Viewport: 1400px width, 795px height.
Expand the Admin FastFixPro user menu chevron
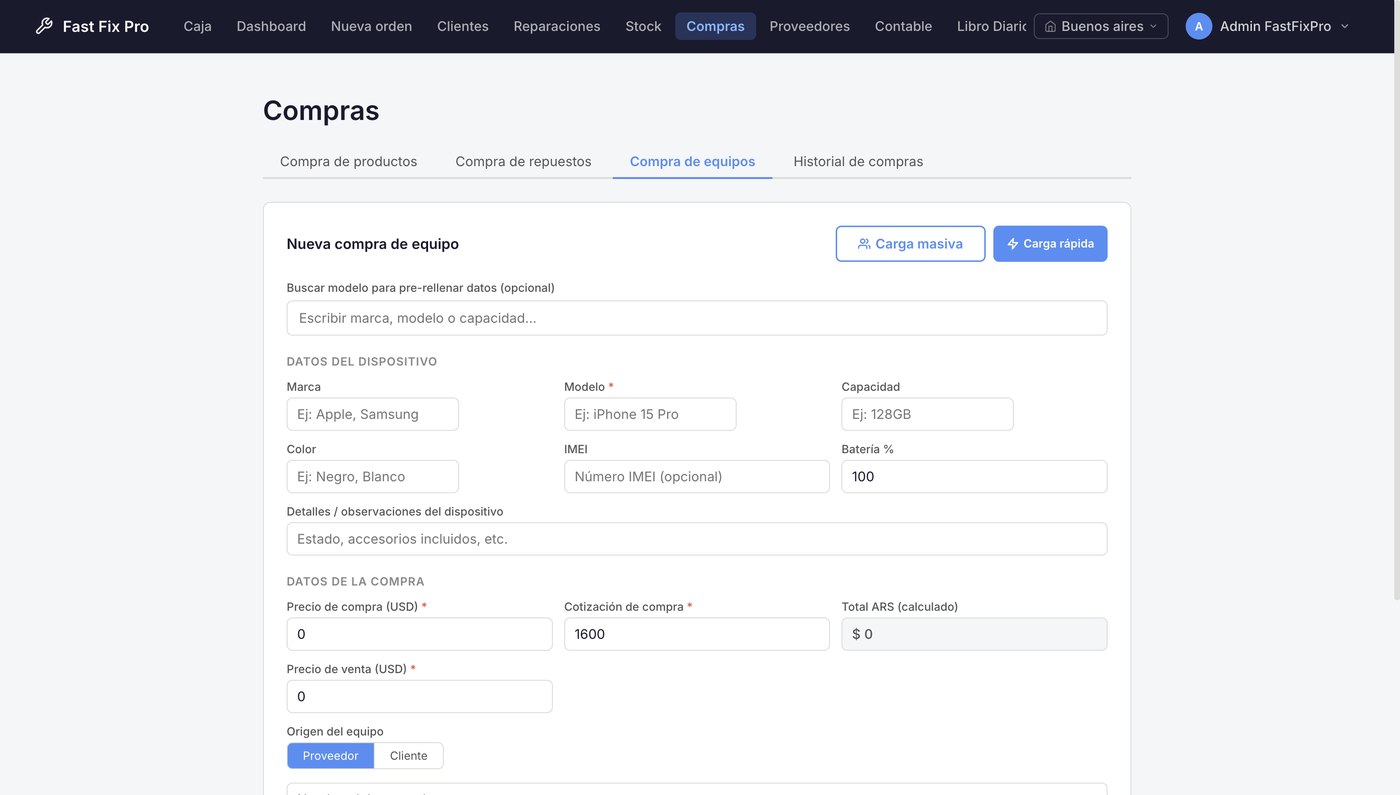(1344, 26)
